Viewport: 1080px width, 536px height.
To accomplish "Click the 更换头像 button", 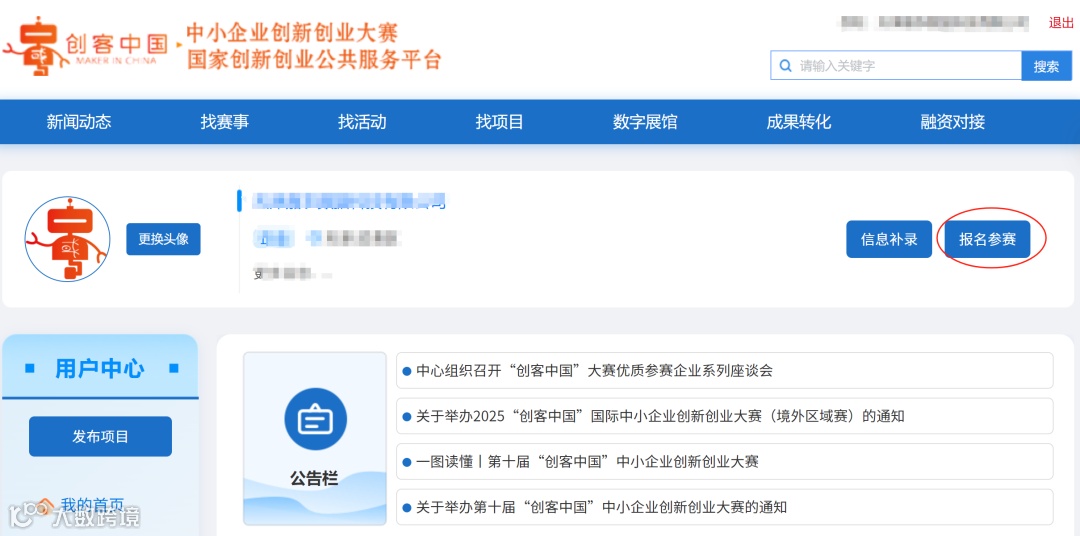I will 163,239.
